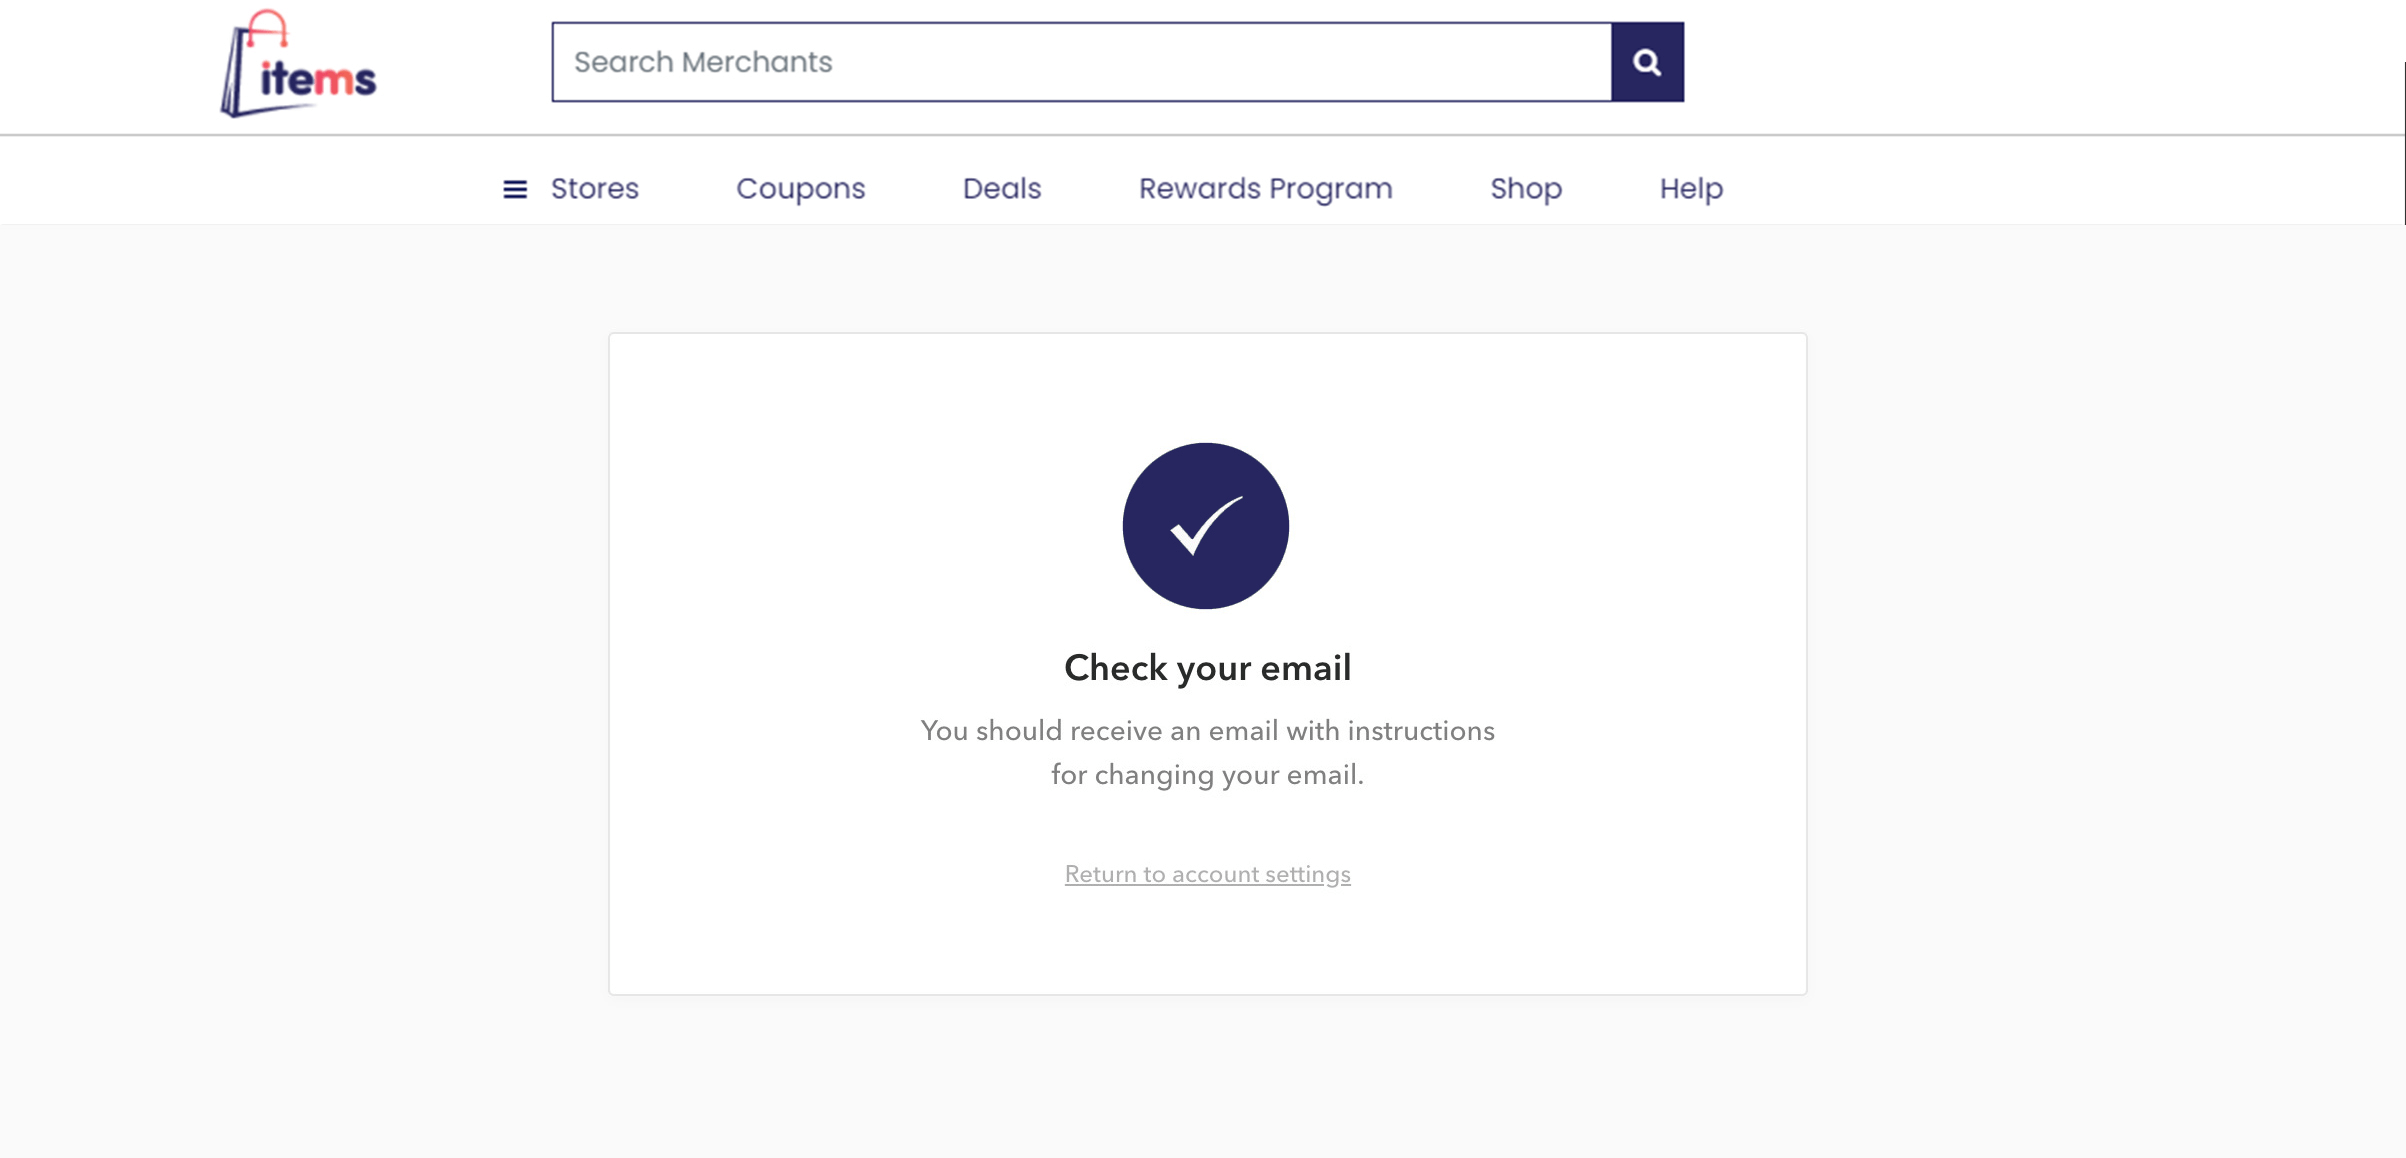Open the Rewards Program section

pyautogui.click(x=1265, y=189)
